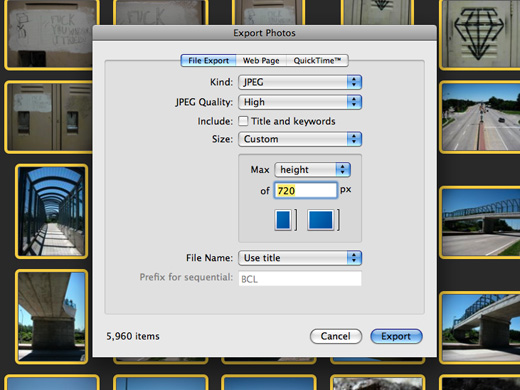Select the lockers photo thumbnail
This screenshot has width=520, height=390.
click(x=49, y=117)
